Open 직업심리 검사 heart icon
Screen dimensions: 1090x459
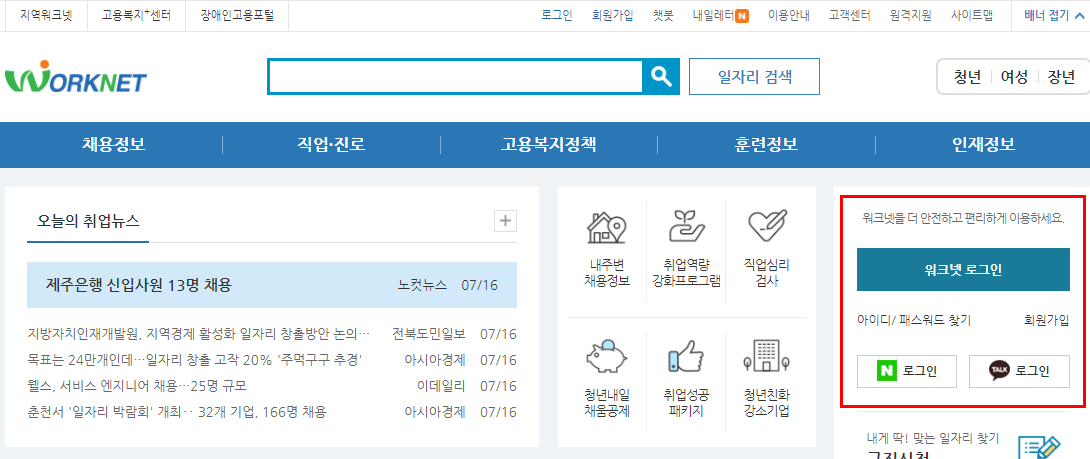coord(767,226)
